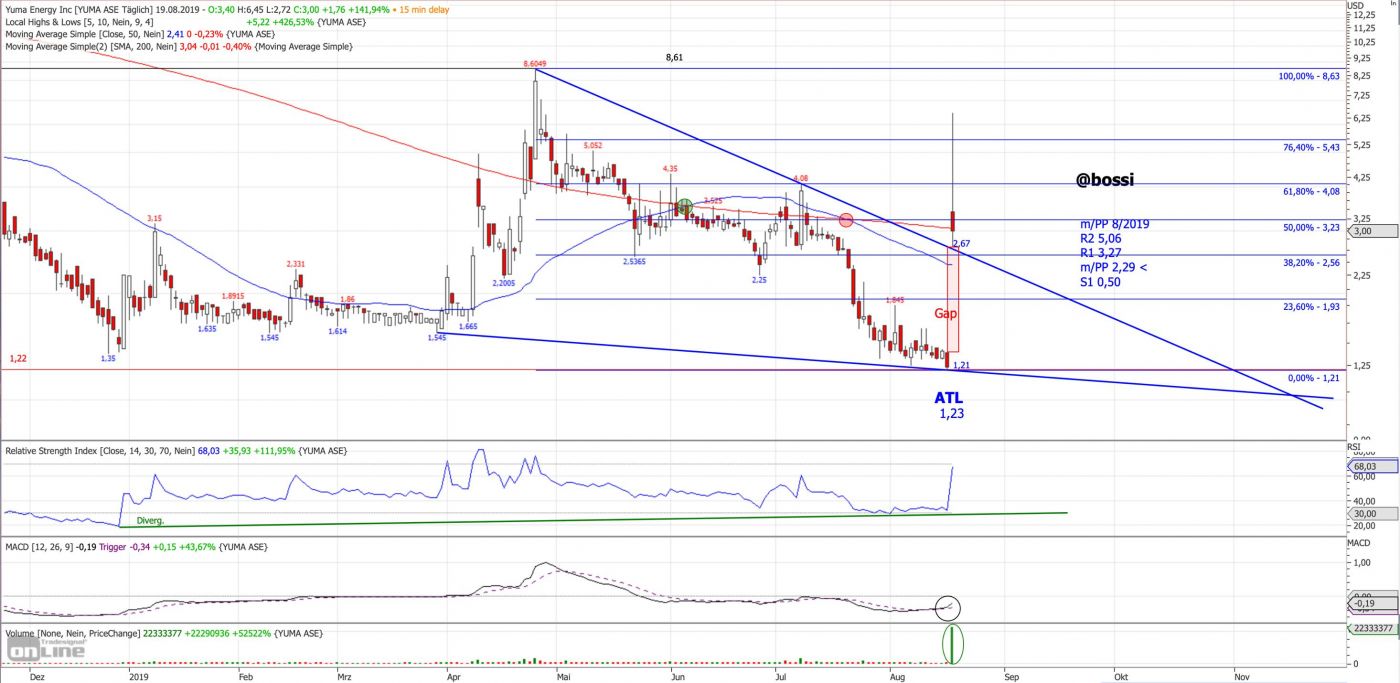Click the green circle marker on the moving averages
This screenshot has width=1400, height=683.
click(685, 207)
